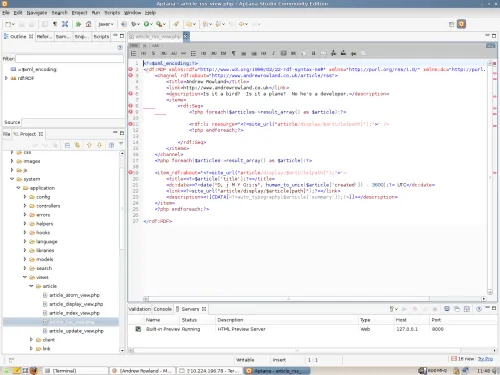Click the help icon in Outline panel
Screen dimensions: 500x375
pos(120,47)
